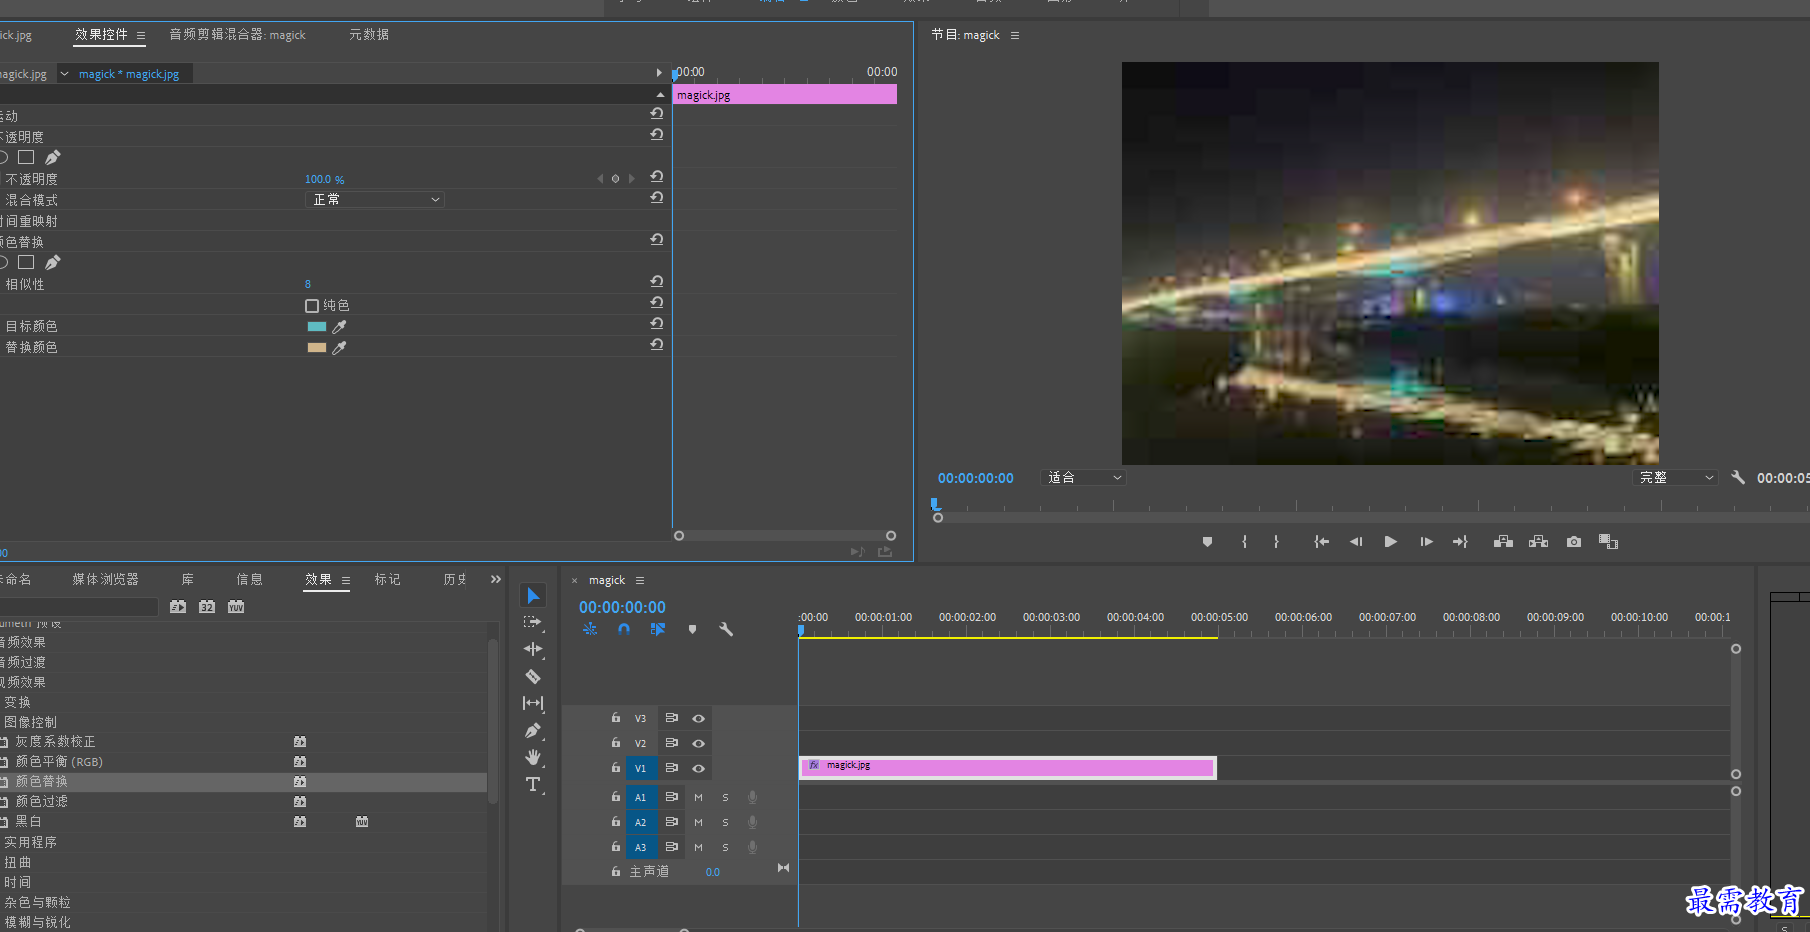
Task: Pick target color with eyedropper
Action: 339,327
